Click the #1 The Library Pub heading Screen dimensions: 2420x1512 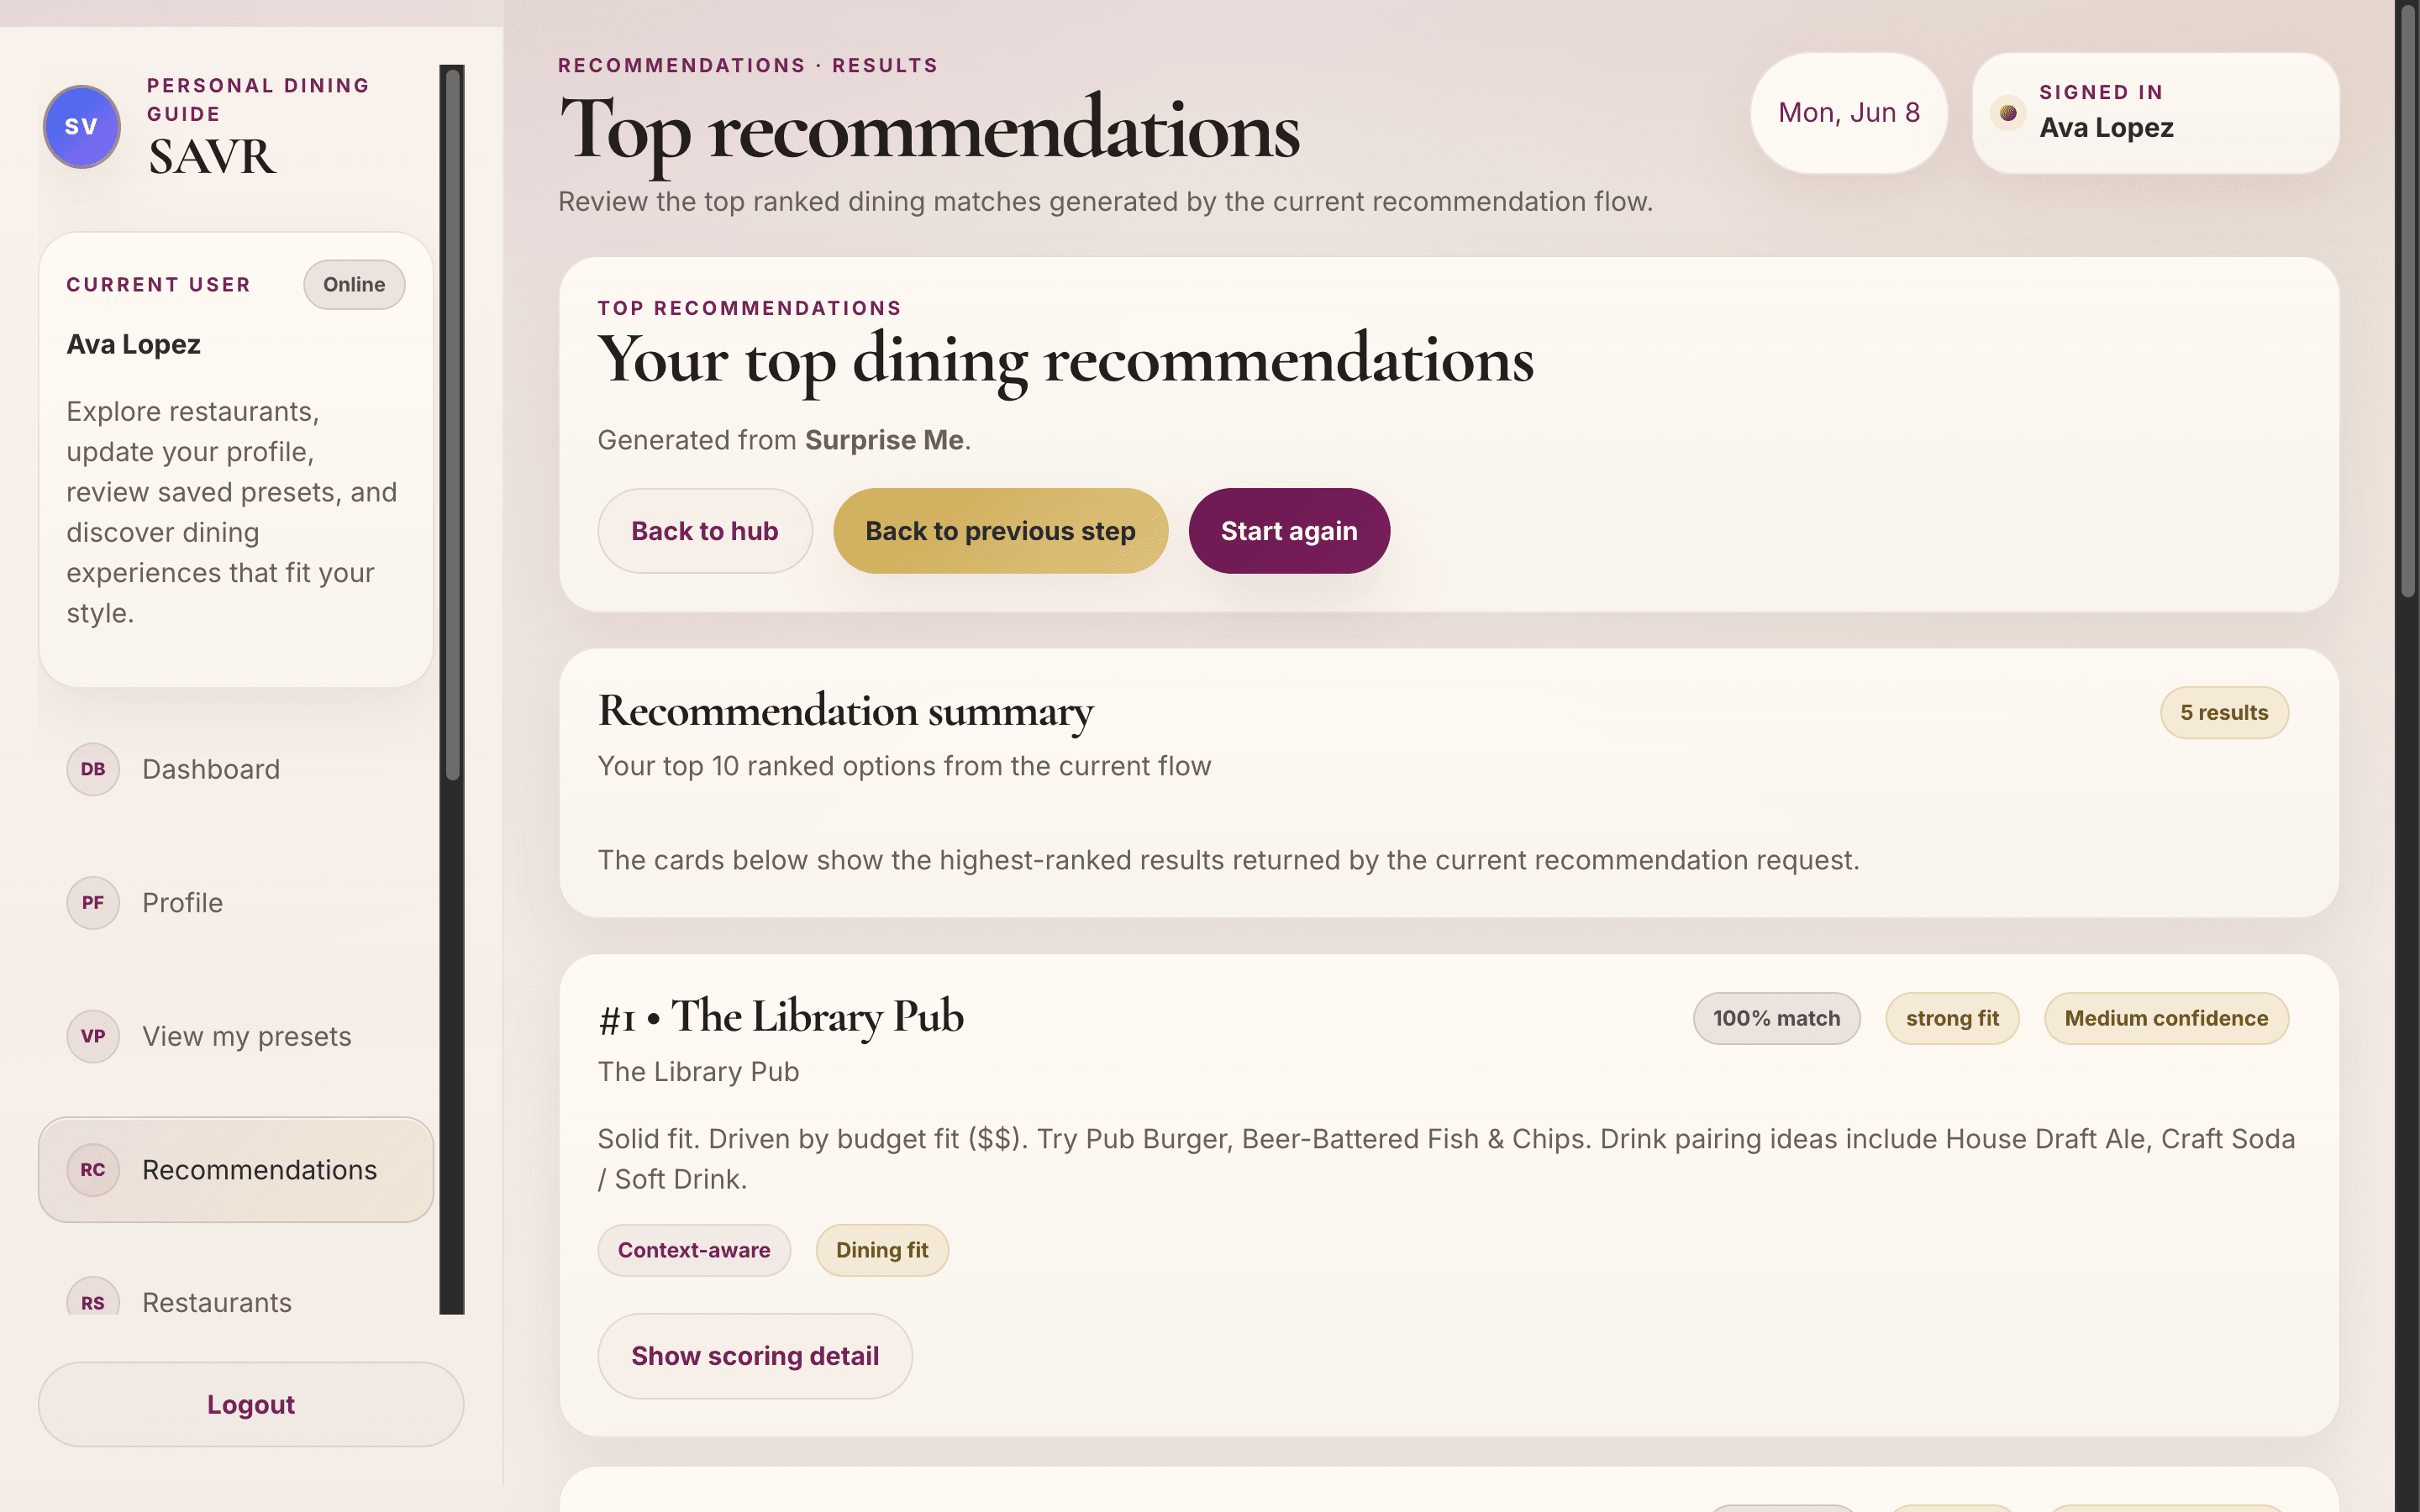pos(781,1017)
